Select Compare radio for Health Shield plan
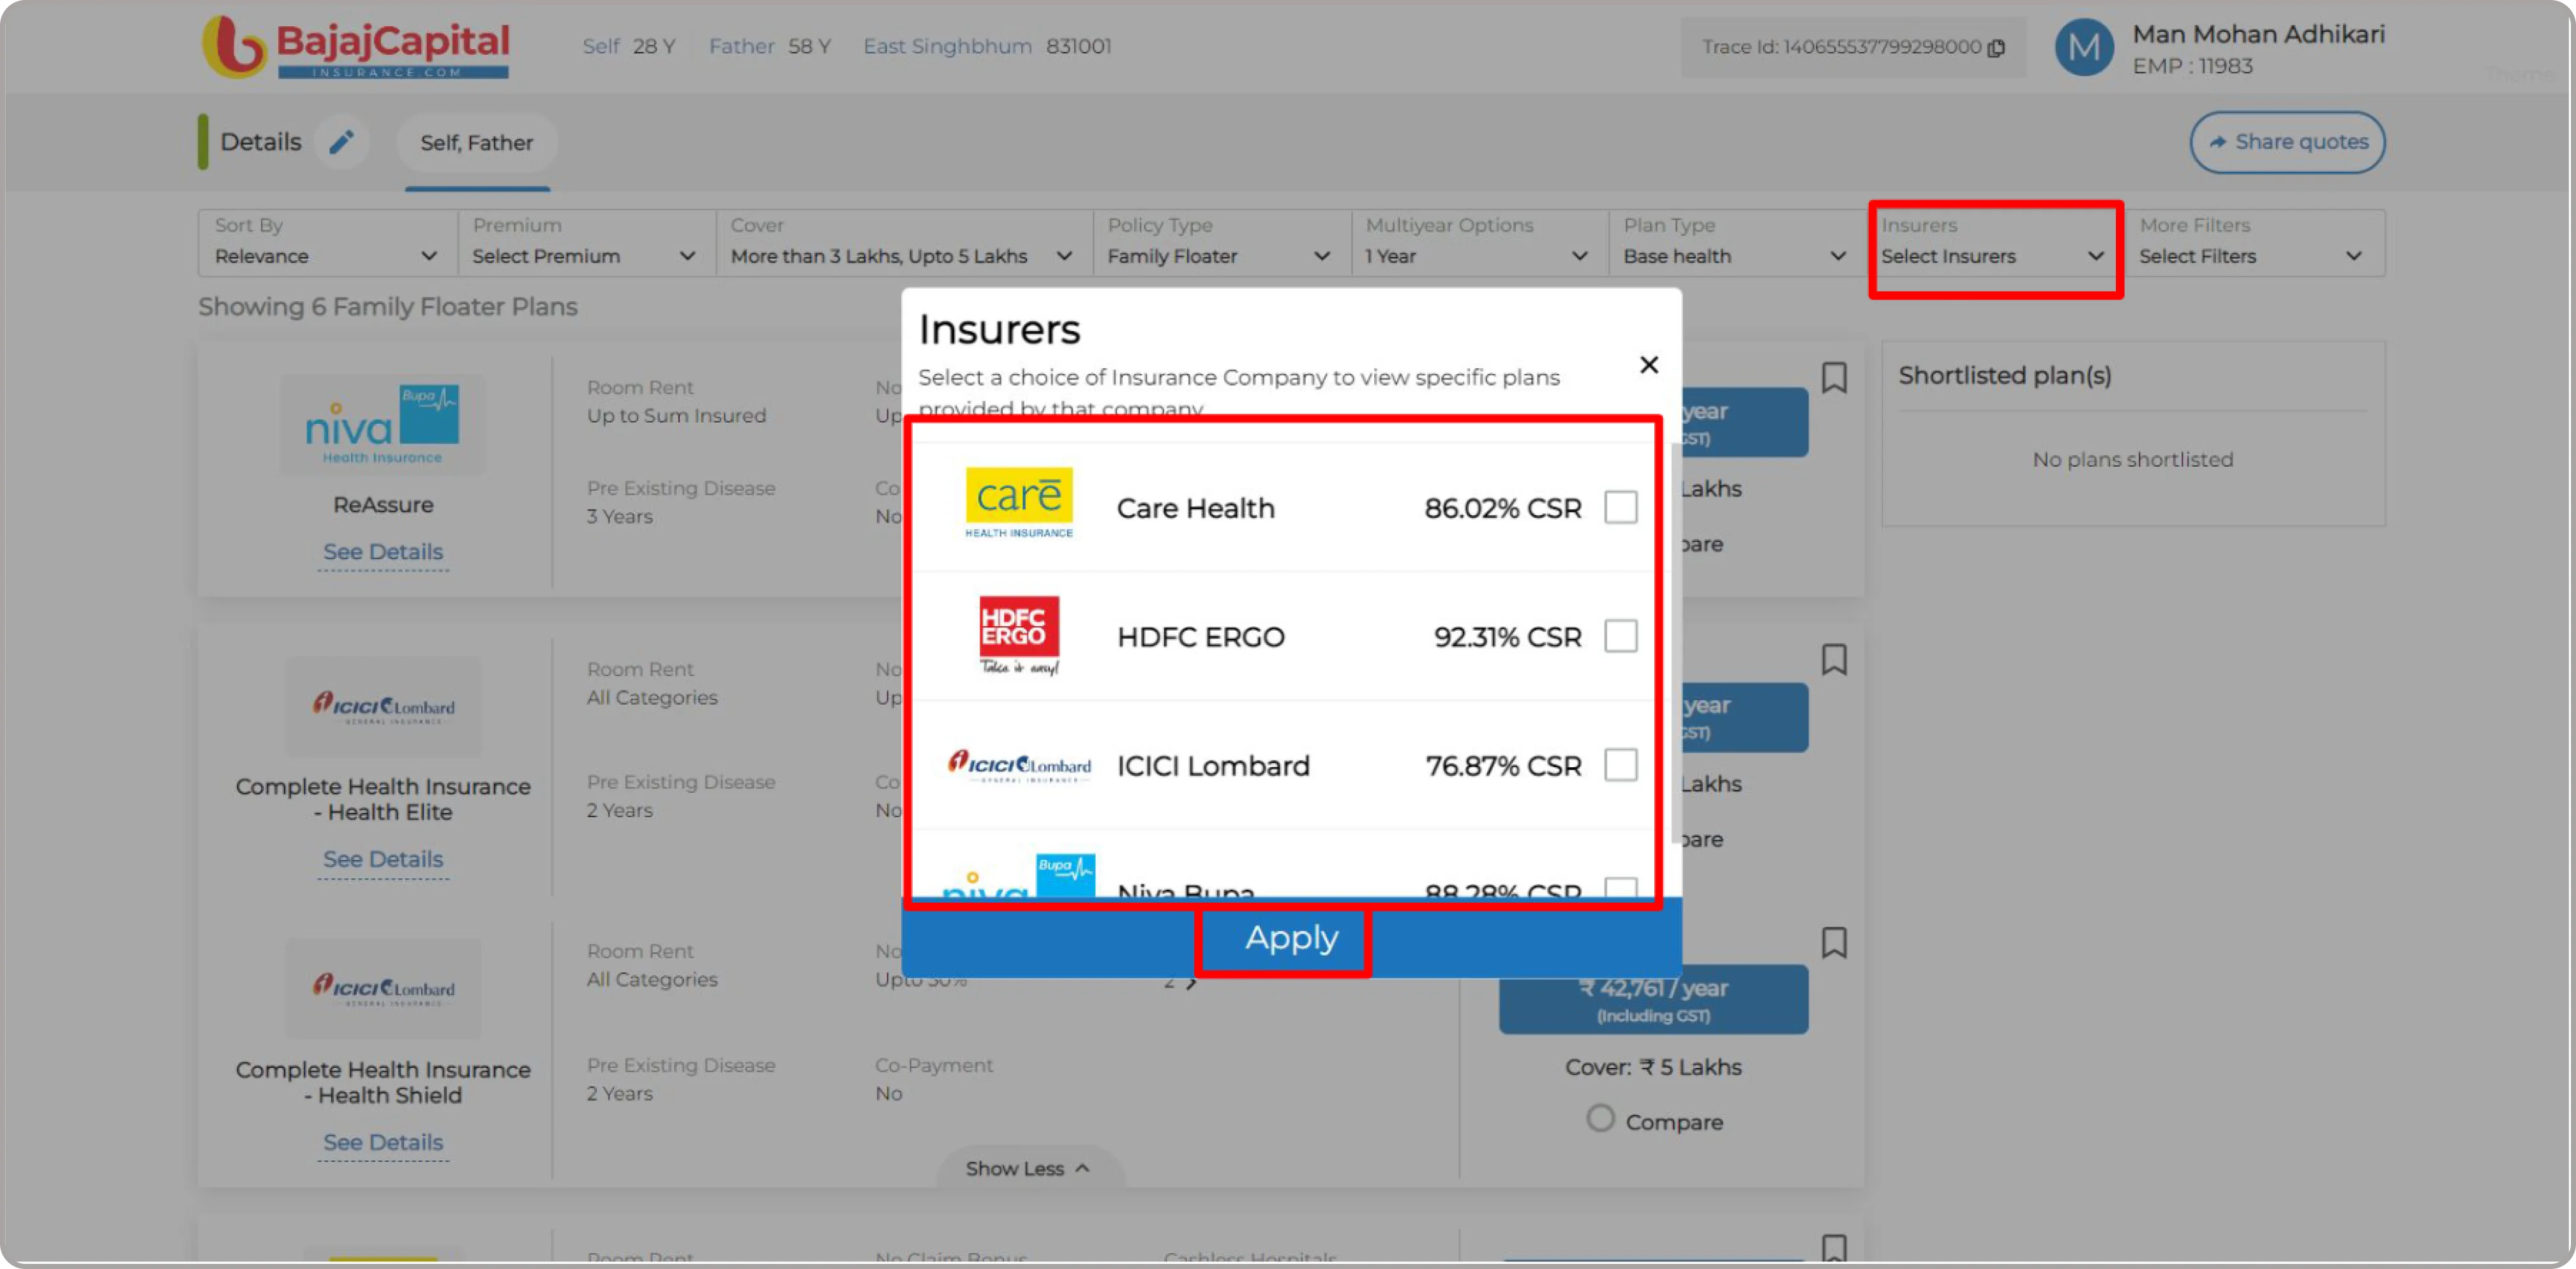The width and height of the screenshot is (2576, 1269). pos(1600,1118)
